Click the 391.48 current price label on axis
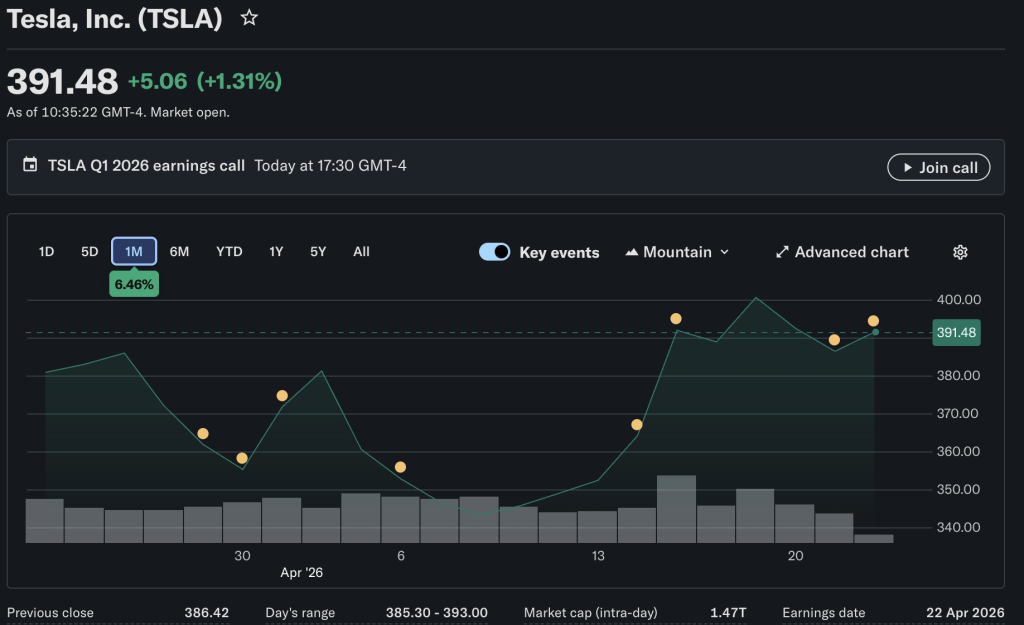This screenshot has height=625, width=1024. tap(955, 333)
